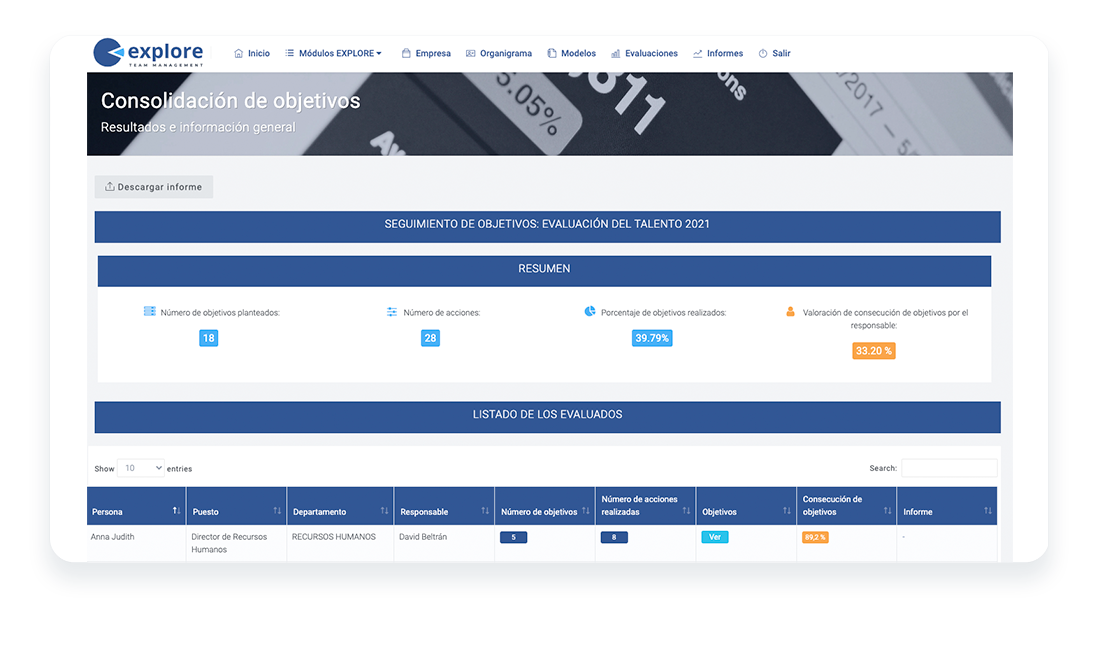Open the Evaluaciones bar chart section
Viewport: 1100px width, 650px height.
(x=644, y=53)
